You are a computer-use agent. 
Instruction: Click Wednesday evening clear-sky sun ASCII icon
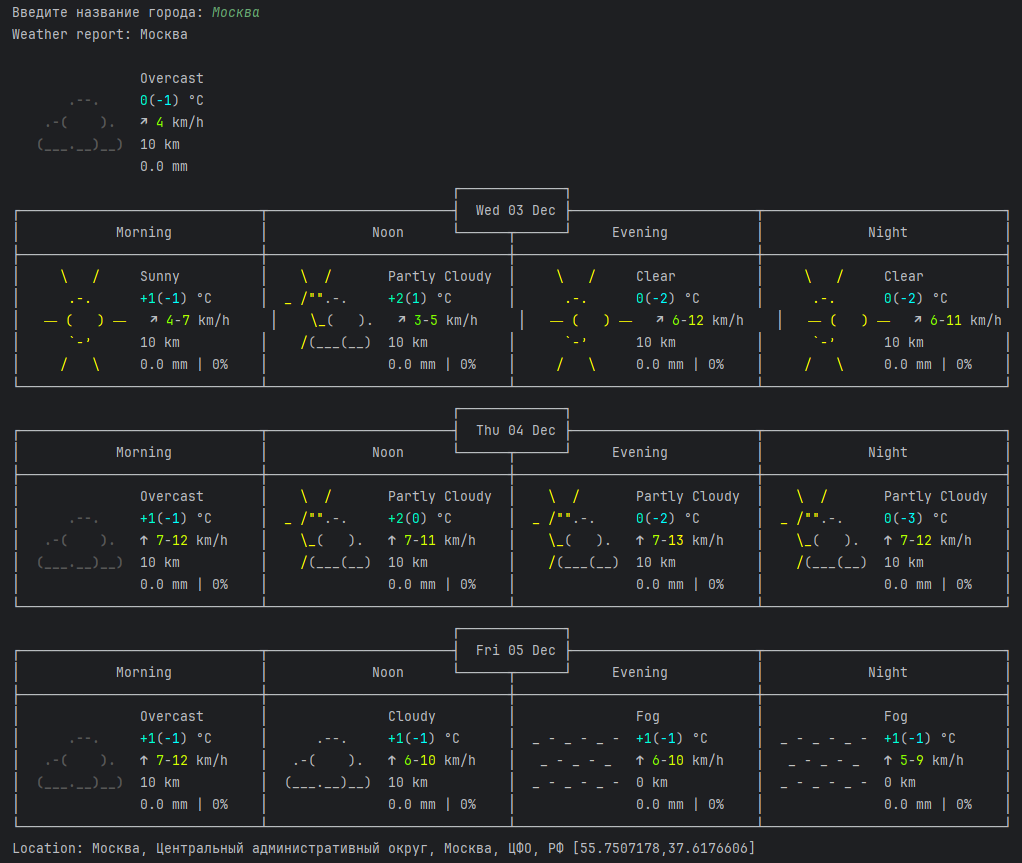point(591,320)
